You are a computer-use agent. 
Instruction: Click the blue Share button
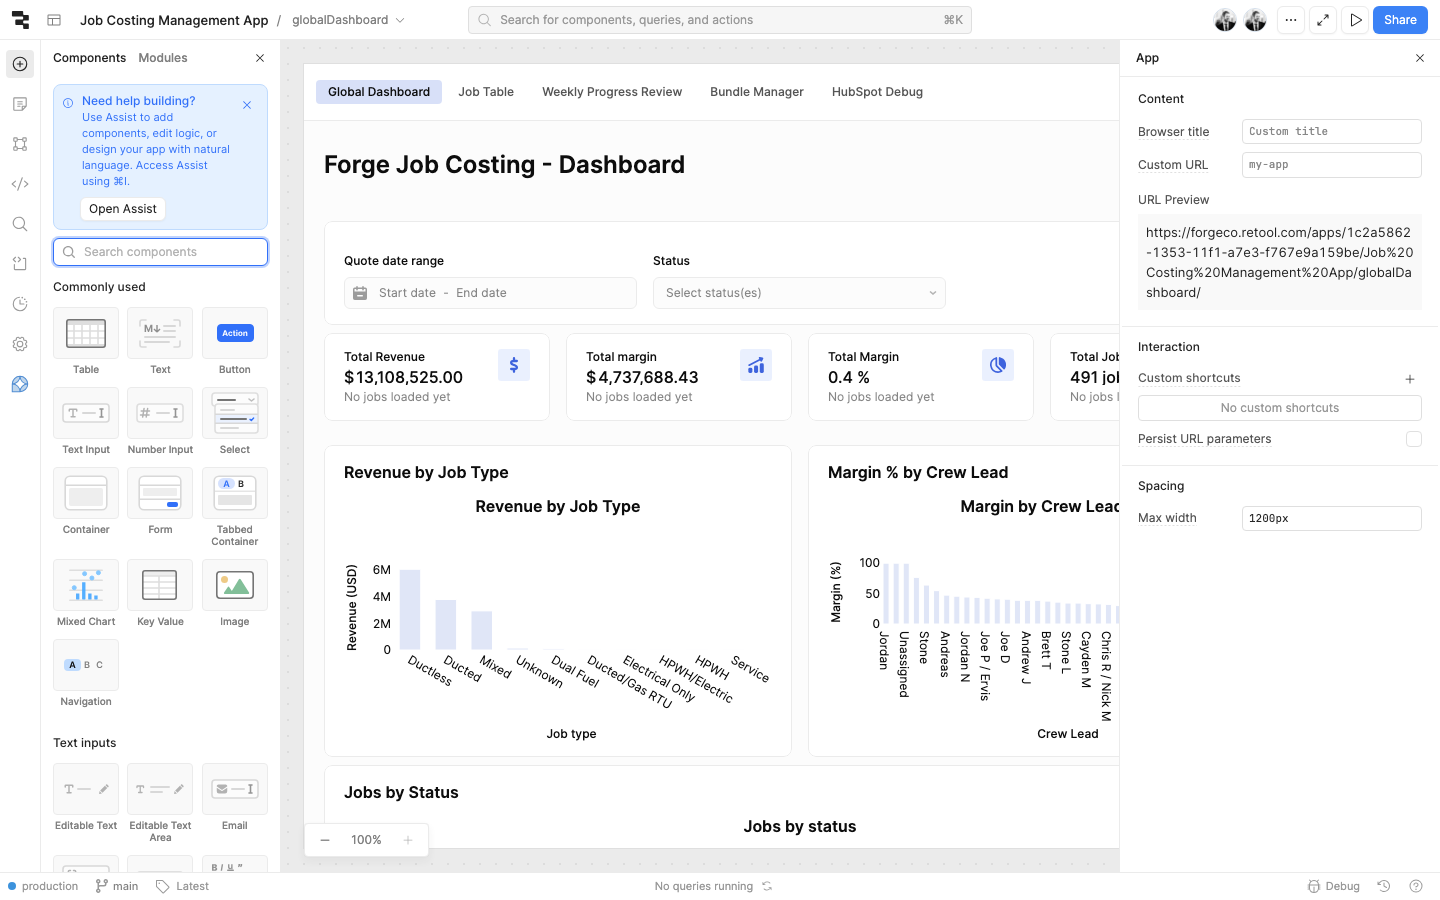point(1399,20)
